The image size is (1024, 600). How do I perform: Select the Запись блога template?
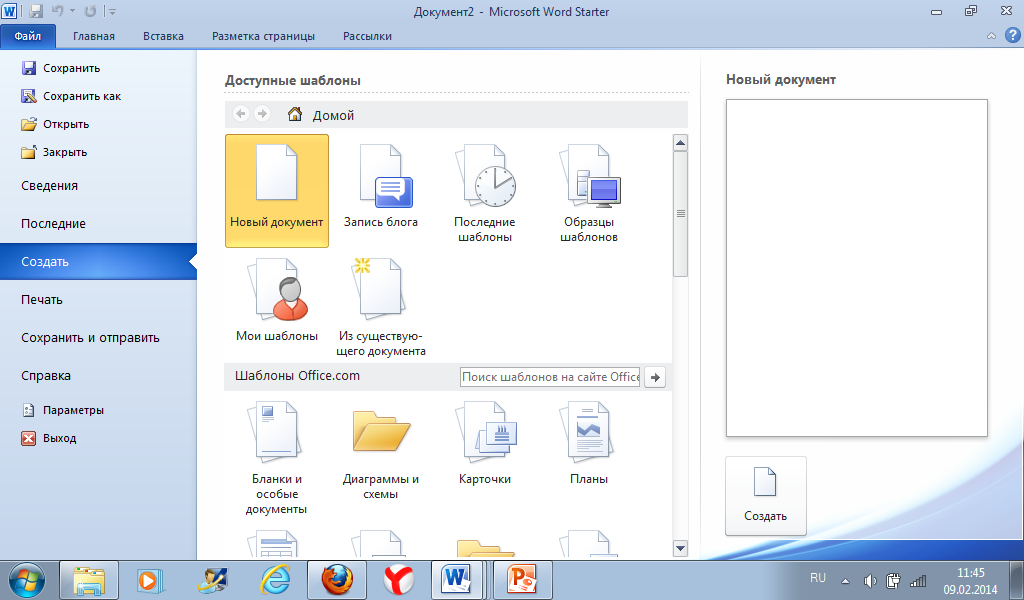(381, 187)
